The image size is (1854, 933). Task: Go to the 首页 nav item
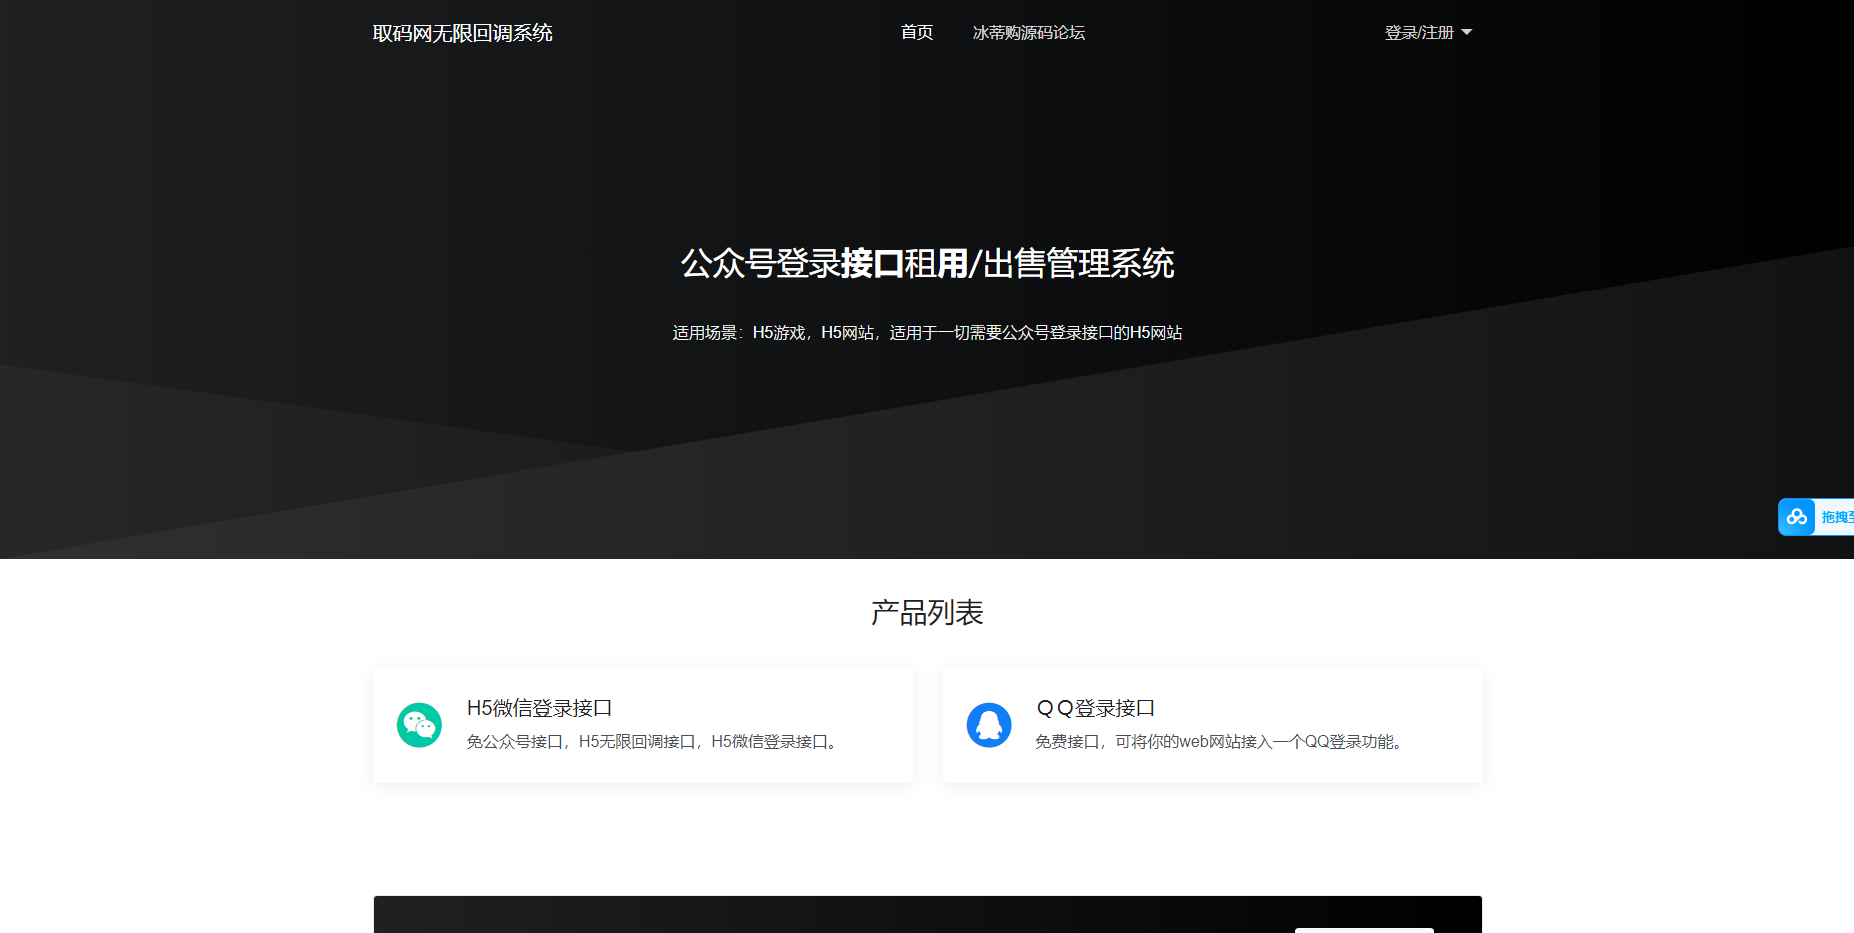(x=916, y=33)
